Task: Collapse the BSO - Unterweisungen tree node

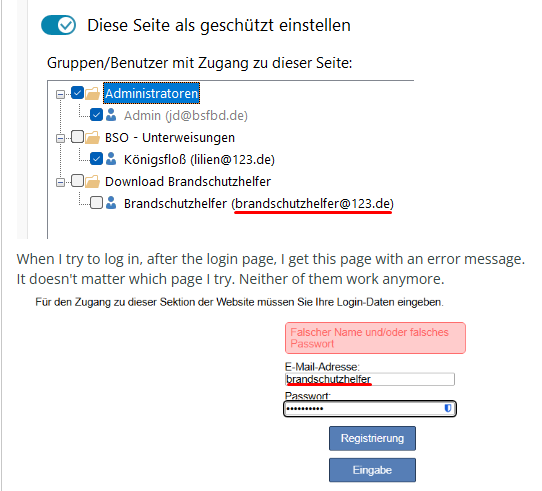Action: tap(60, 138)
